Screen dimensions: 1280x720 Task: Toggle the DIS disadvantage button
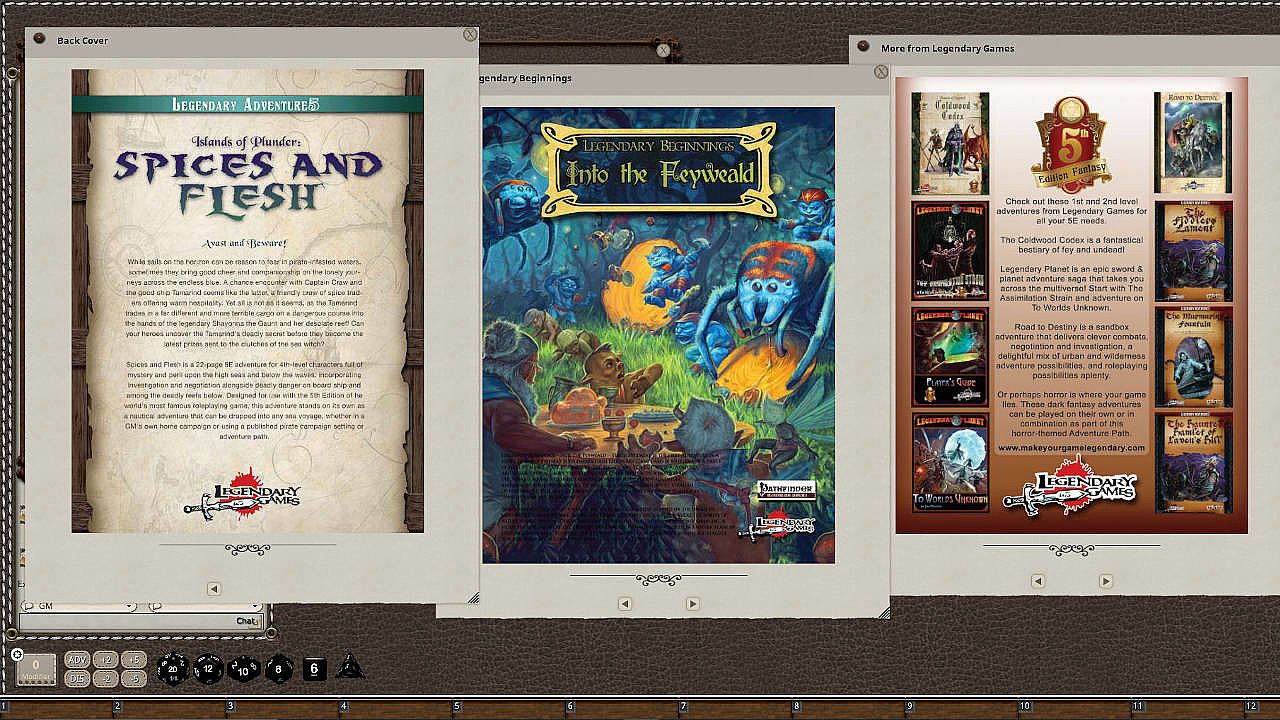pyautogui.click(x=78, y=678)
